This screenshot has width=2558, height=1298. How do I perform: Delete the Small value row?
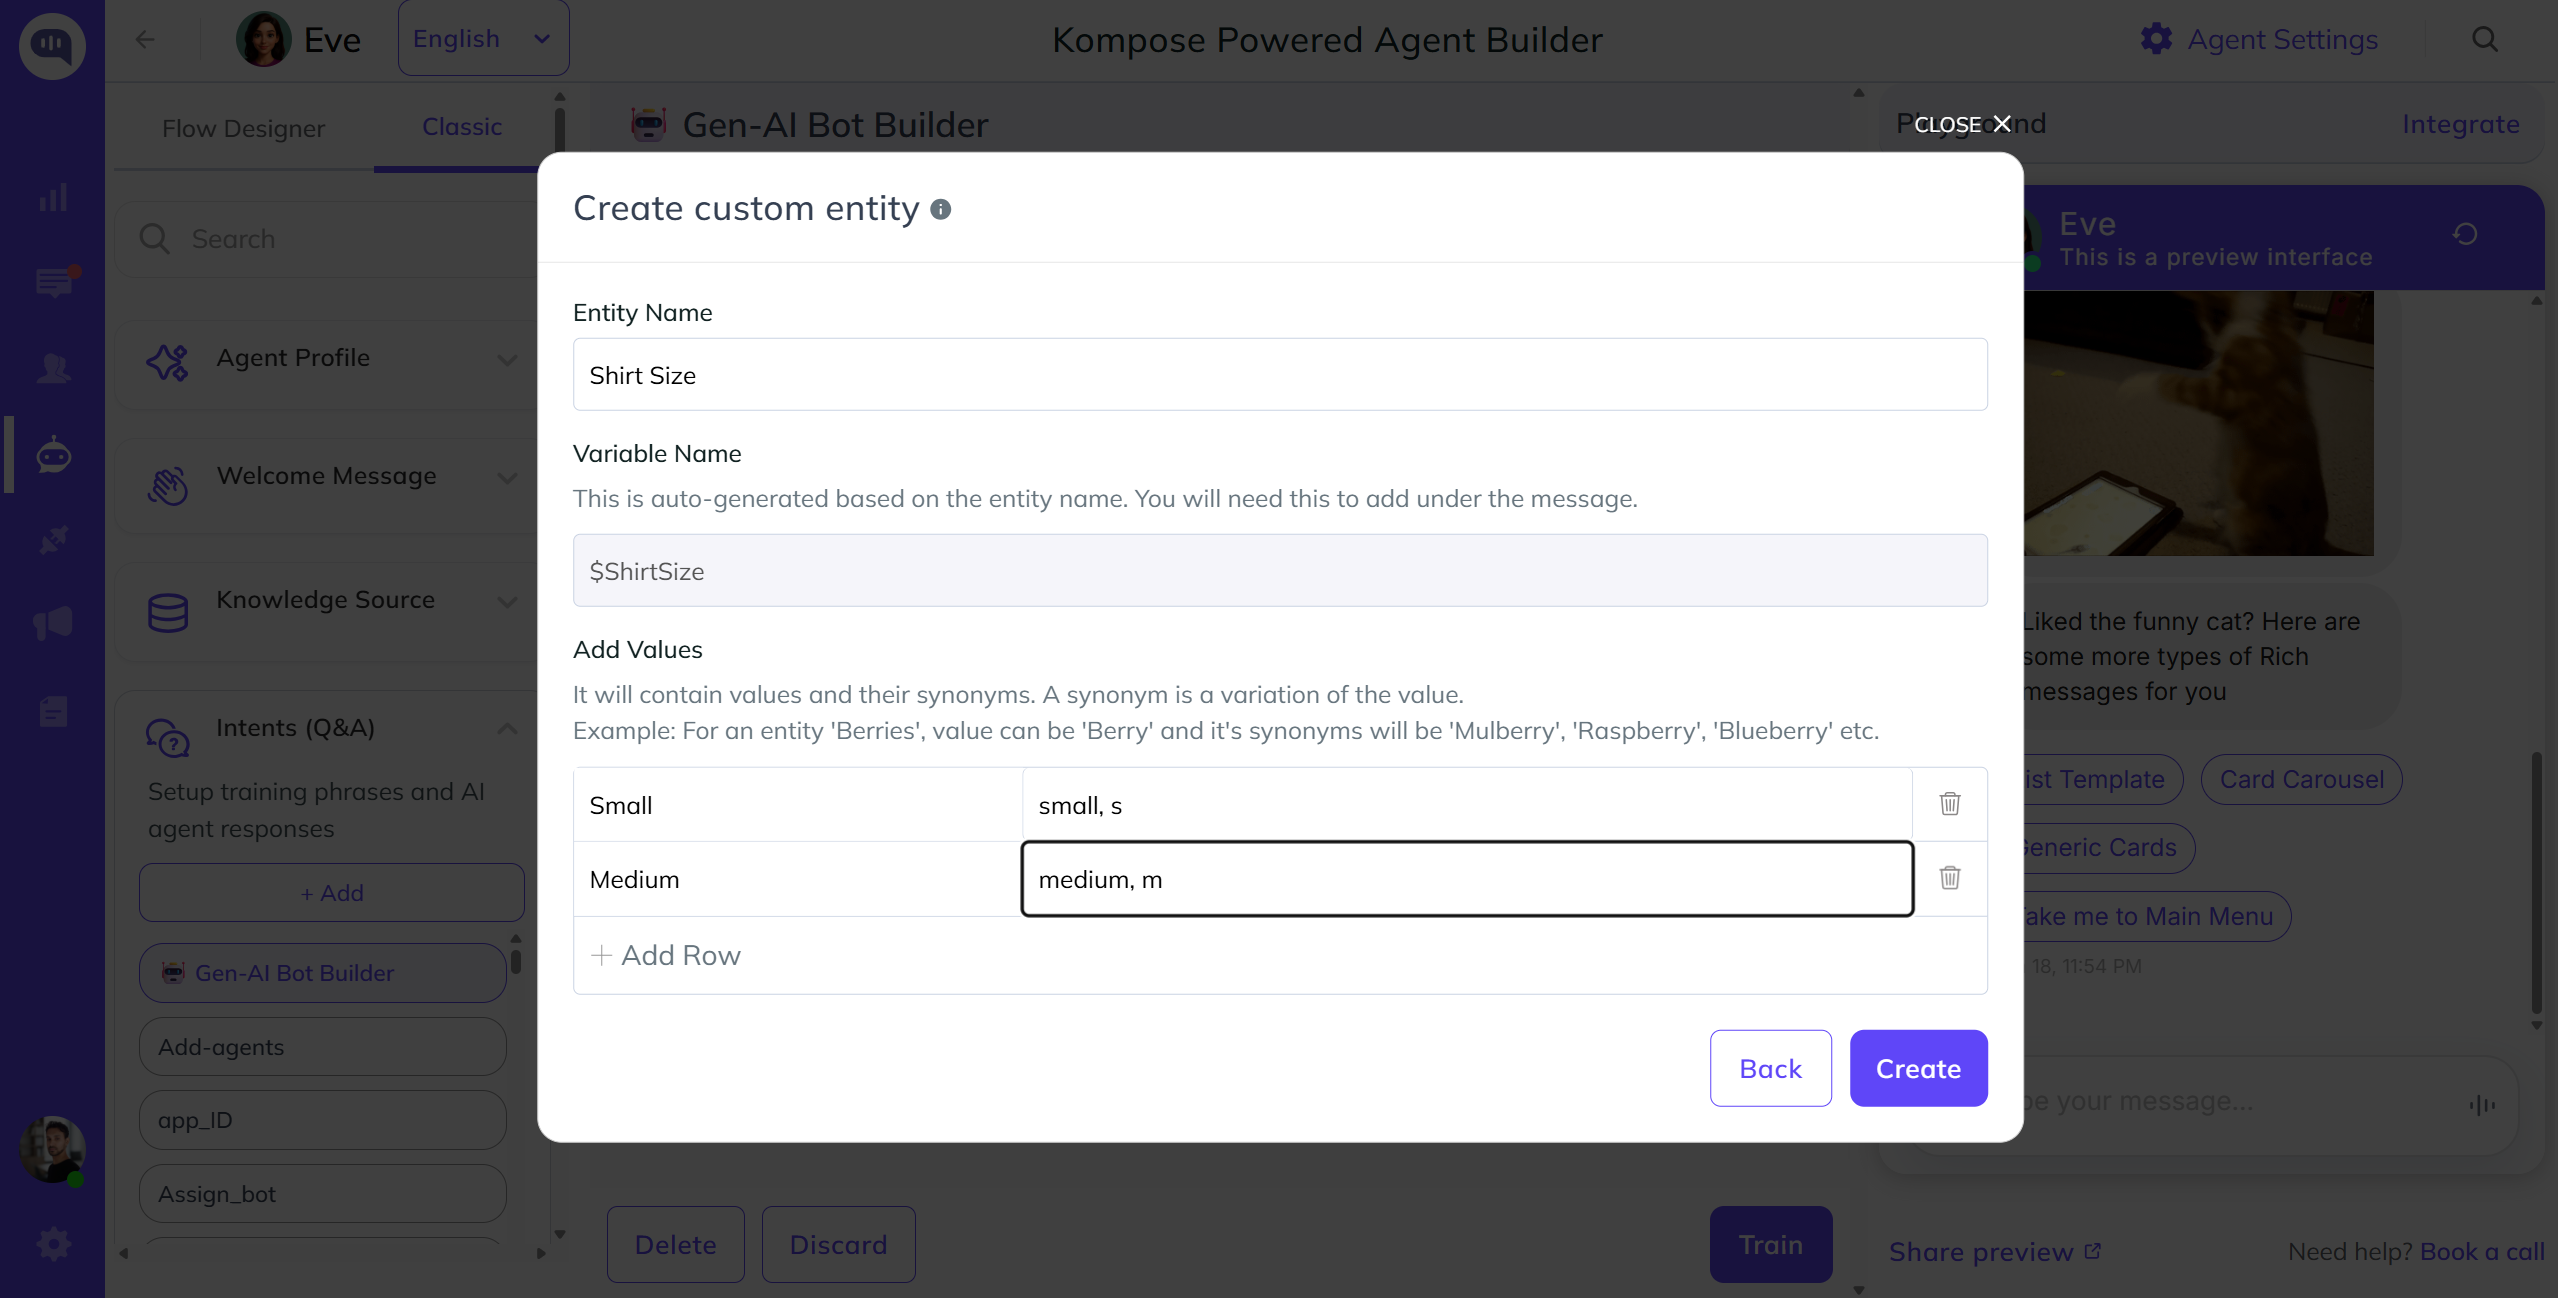point(1950,803)
